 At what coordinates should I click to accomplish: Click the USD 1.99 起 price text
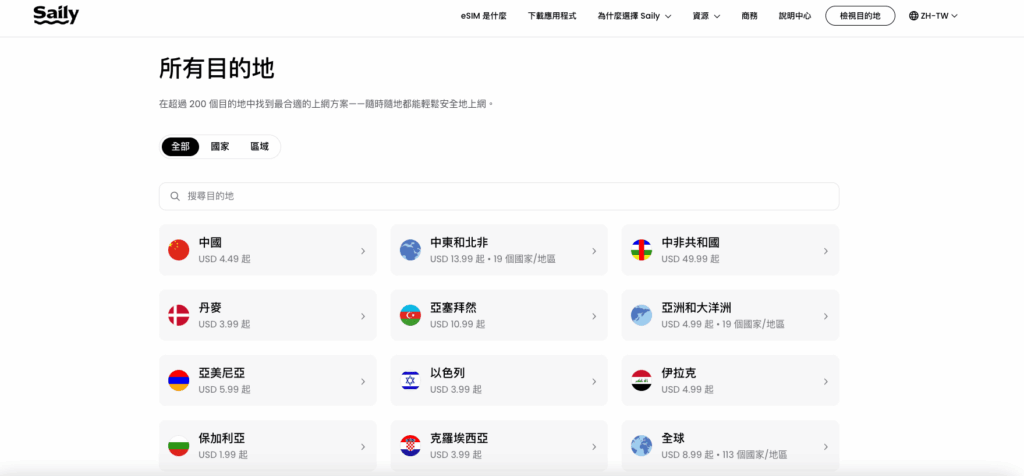pyautogui.click(x=223, y=455)
